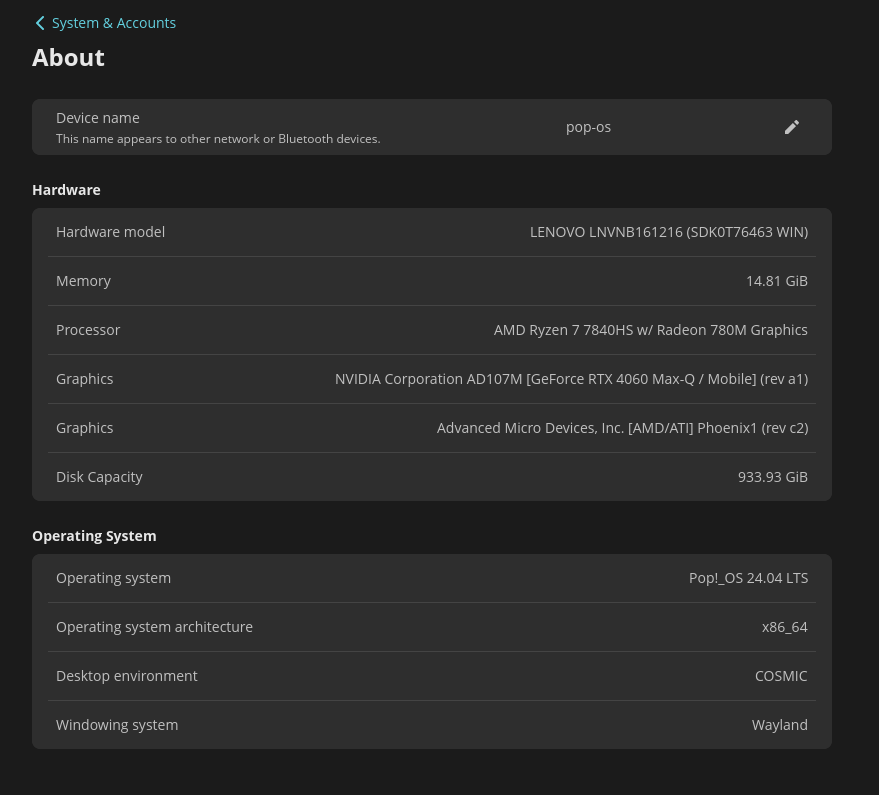Click 'Operating system architecture' label
Viewport: 879px width, 795px height.
[154, 627]
